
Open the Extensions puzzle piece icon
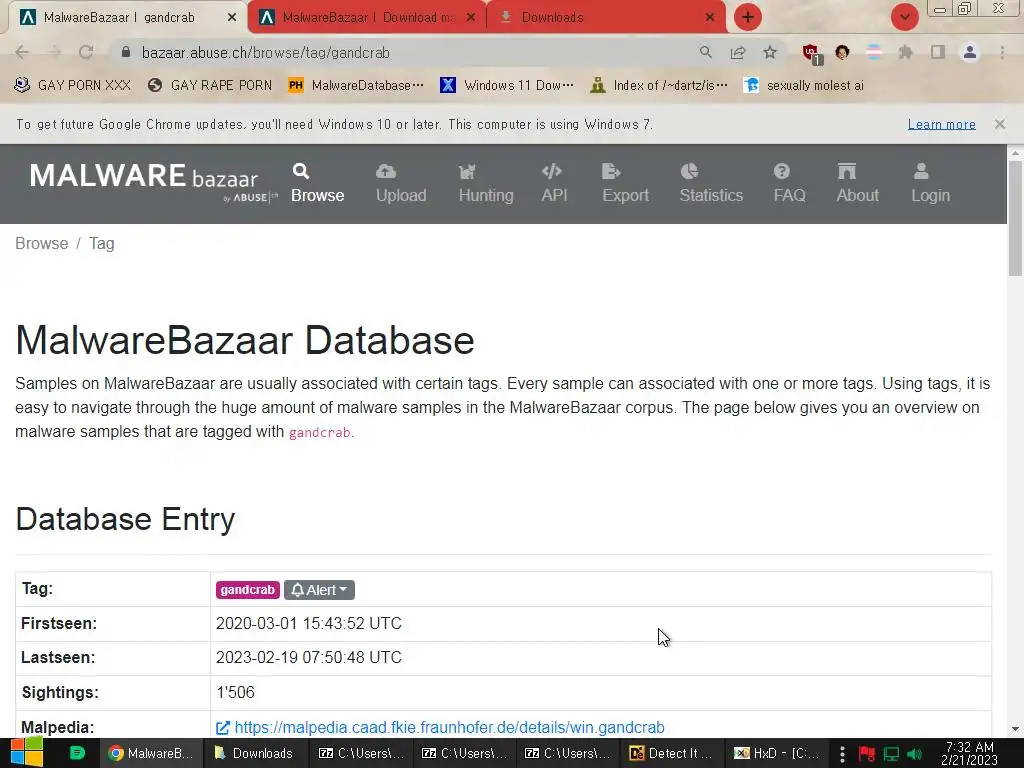point(906,52)
